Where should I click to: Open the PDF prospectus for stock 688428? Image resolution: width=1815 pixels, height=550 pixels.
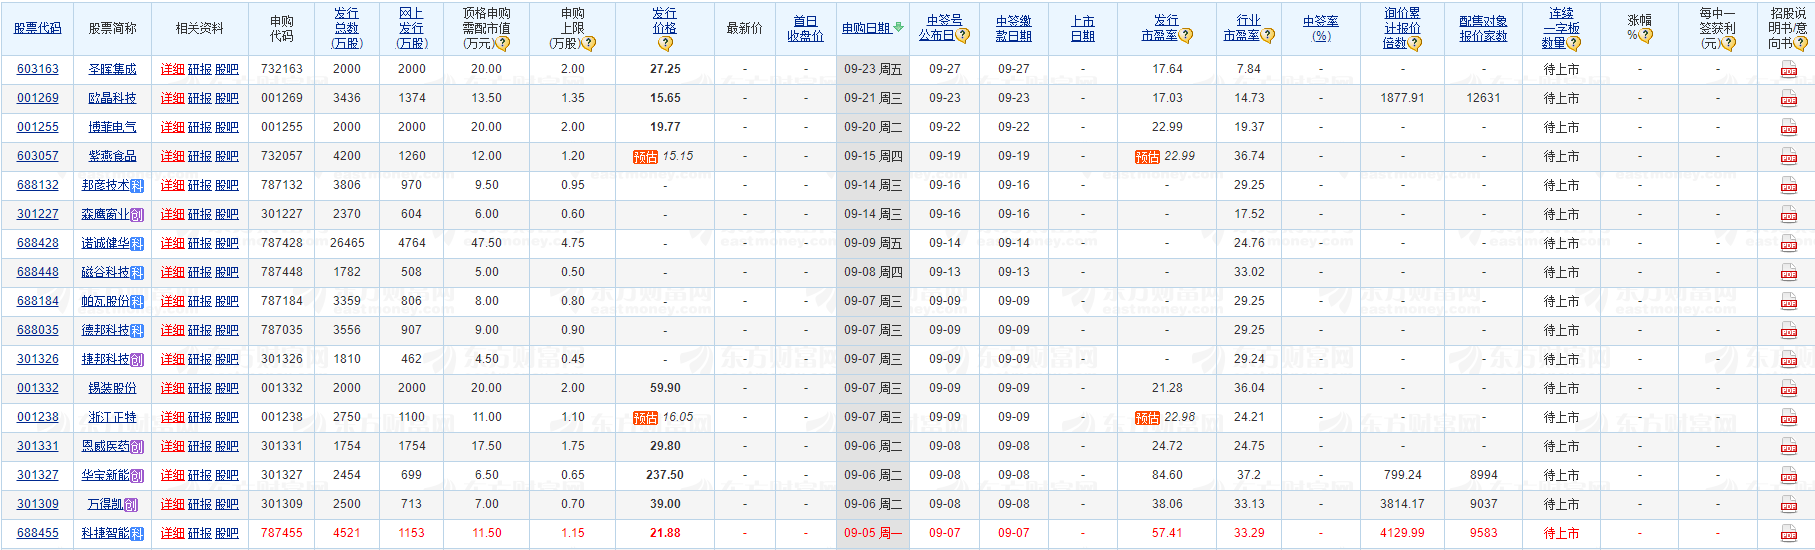point(1788,245)
